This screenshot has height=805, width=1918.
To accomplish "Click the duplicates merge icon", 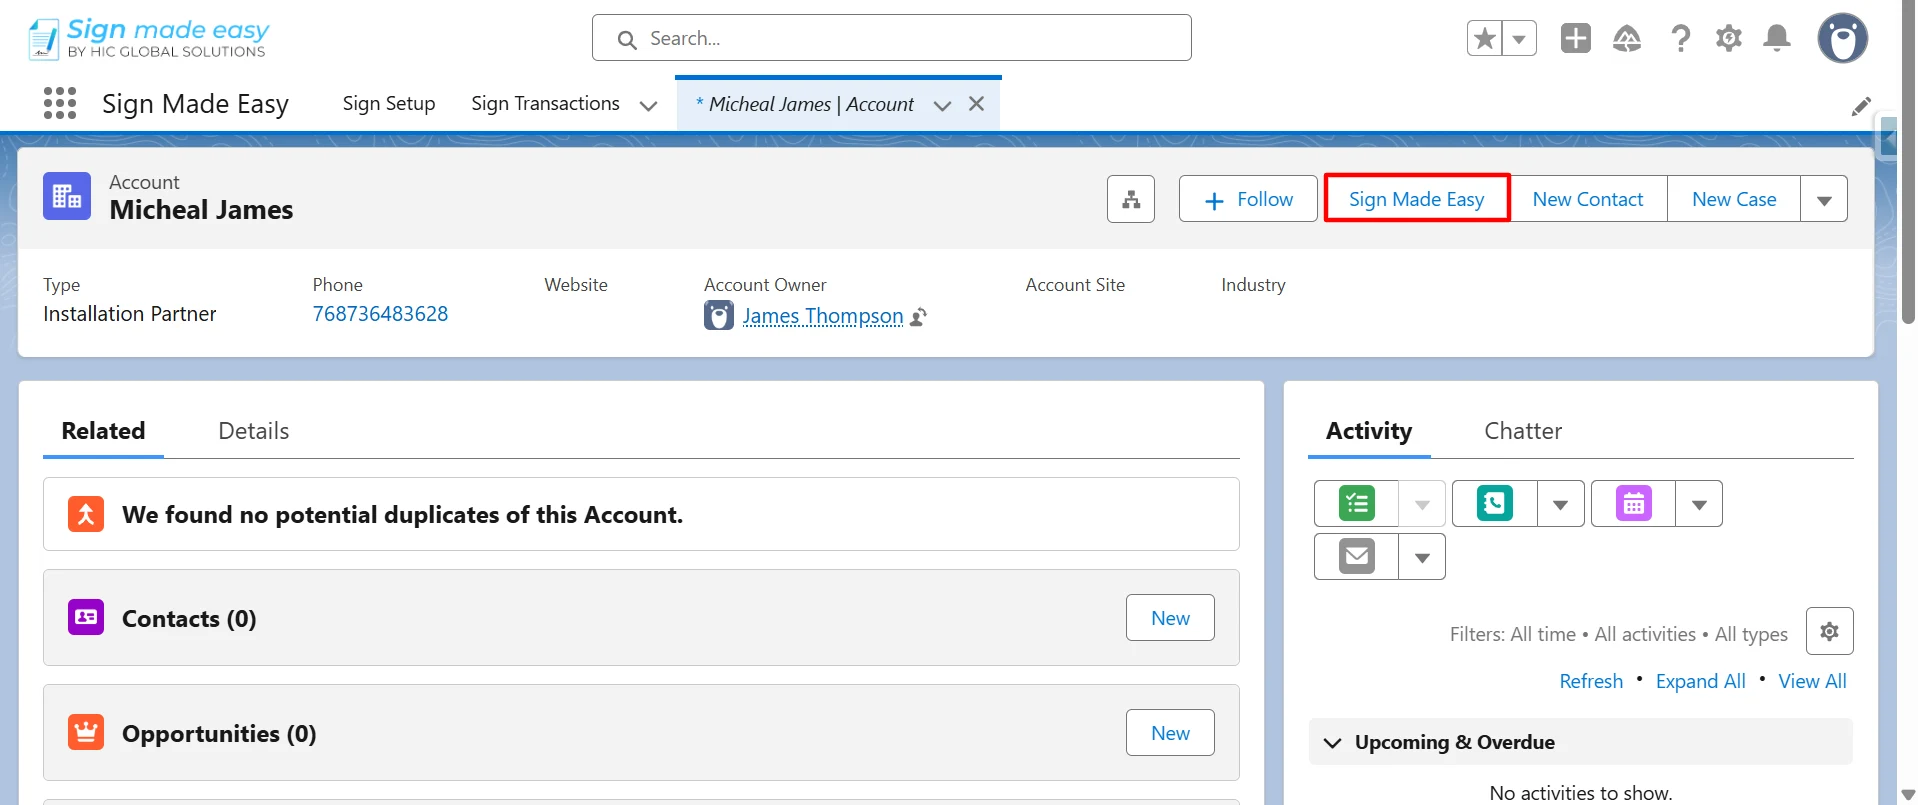I will [x=86, y=514].
